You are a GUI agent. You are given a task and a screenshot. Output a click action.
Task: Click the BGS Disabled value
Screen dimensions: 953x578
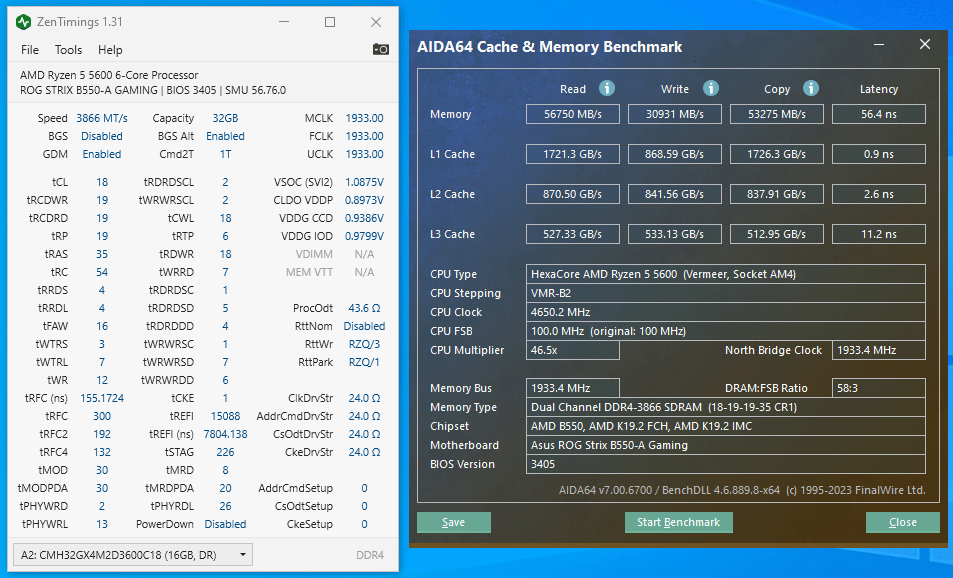pos(101,136)
